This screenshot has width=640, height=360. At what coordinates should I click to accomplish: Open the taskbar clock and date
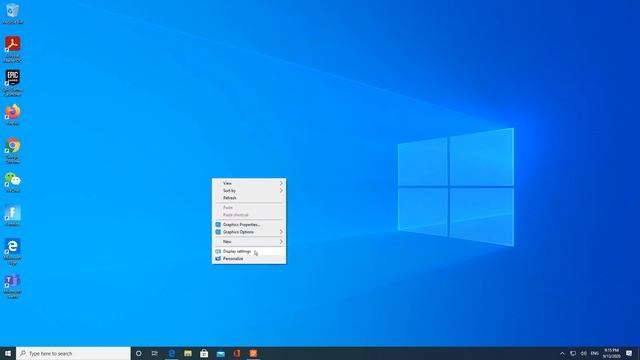(x=611, y=353)
